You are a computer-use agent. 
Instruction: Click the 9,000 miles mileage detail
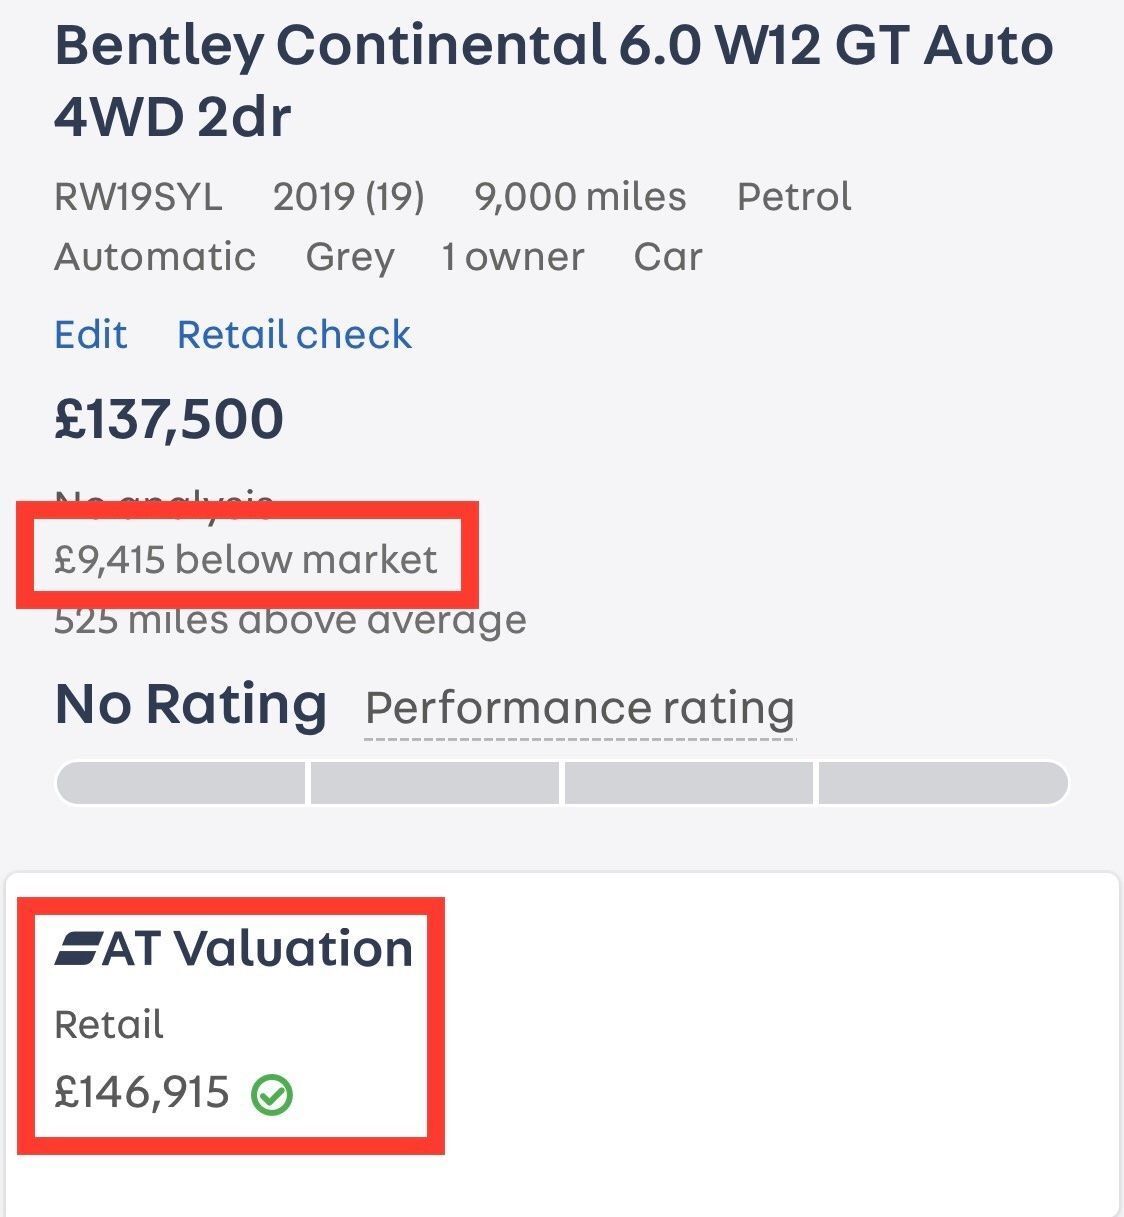[581, 197]
